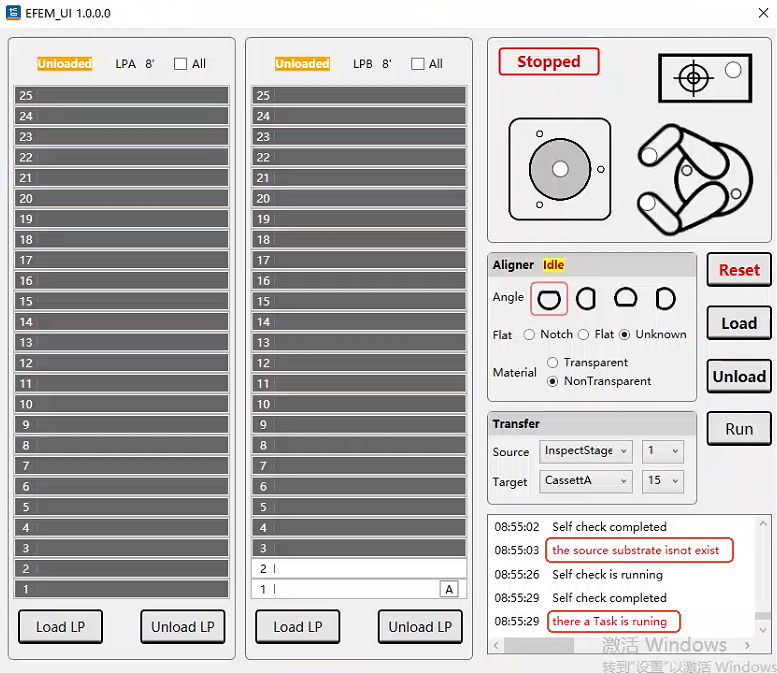Viewport: 777px width, 673px height.
Task: Select the Notch radio button
Action: click(x=530, y=335)
